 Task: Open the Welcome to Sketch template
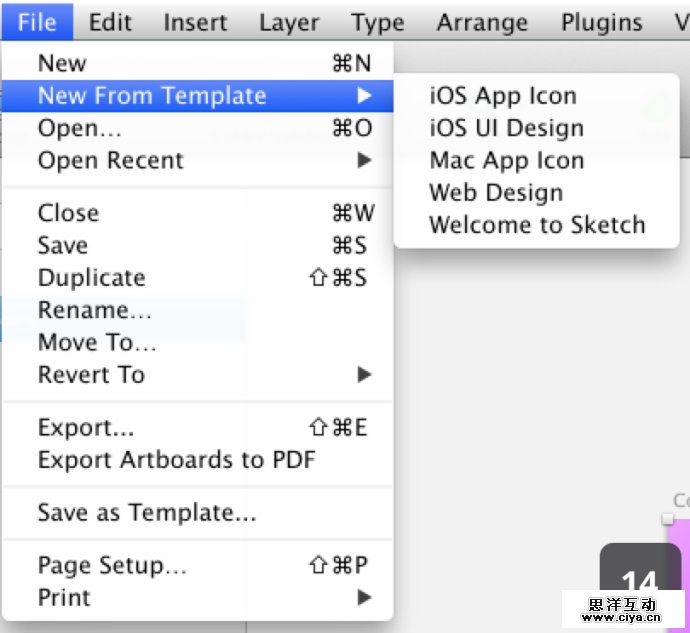tap(537, 224)
